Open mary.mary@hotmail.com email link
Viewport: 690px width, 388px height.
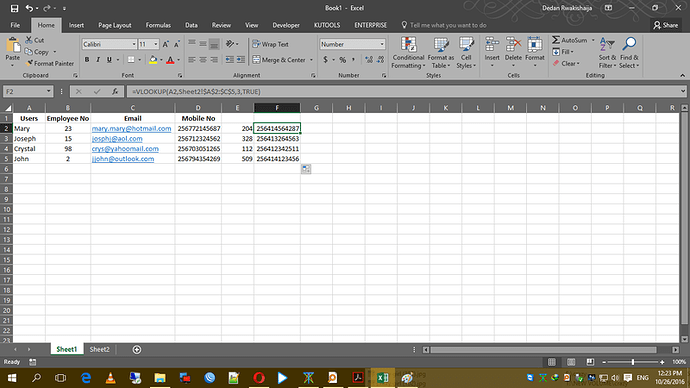[131, 128]
